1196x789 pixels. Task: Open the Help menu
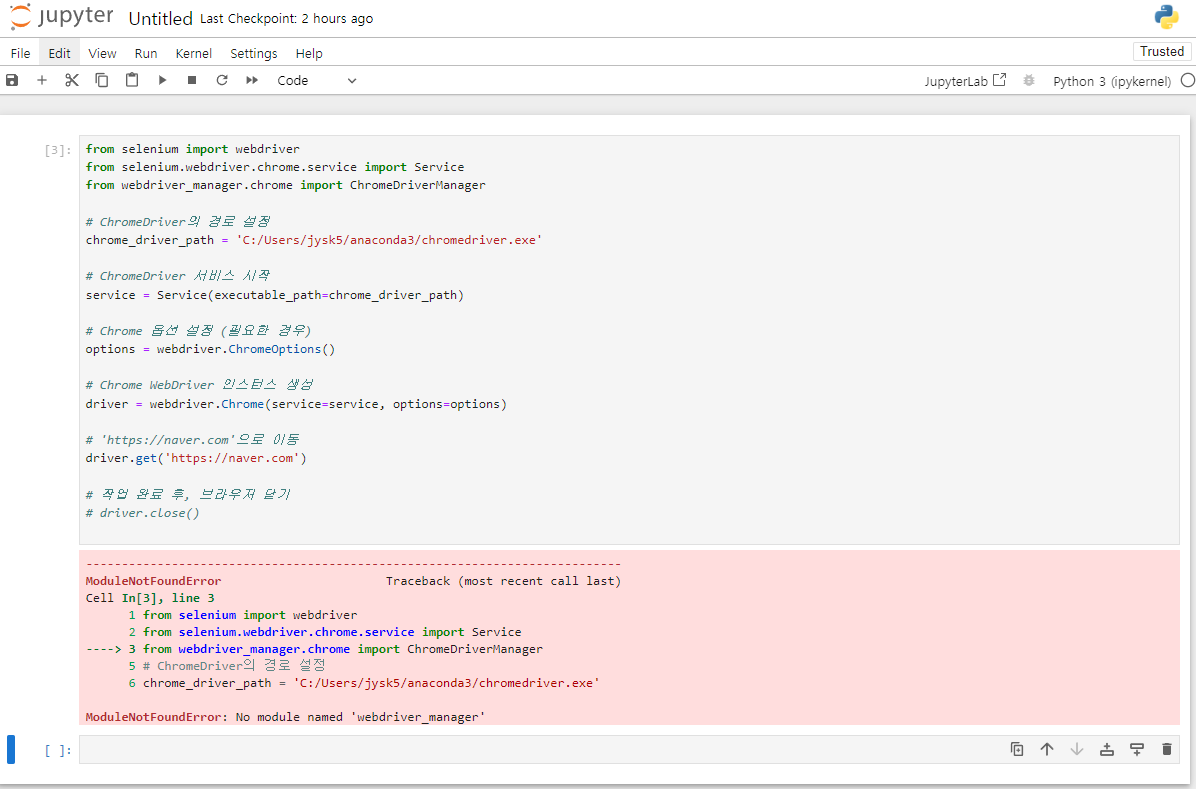pyautogui.click(x=309, y=53)
